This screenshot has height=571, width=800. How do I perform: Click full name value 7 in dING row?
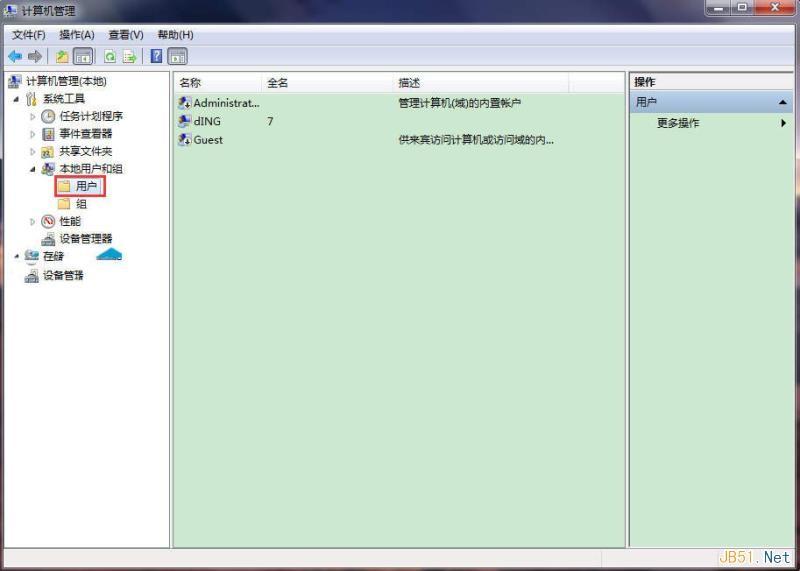point(270,121)
